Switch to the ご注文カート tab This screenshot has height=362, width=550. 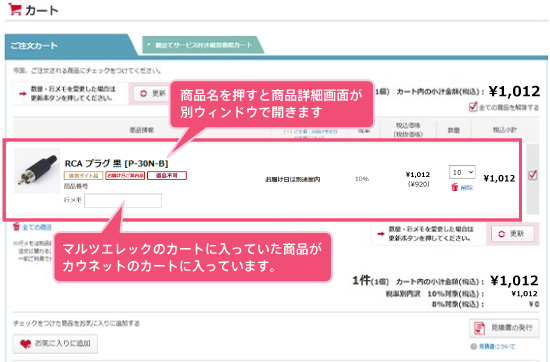(x=70, y=46)
